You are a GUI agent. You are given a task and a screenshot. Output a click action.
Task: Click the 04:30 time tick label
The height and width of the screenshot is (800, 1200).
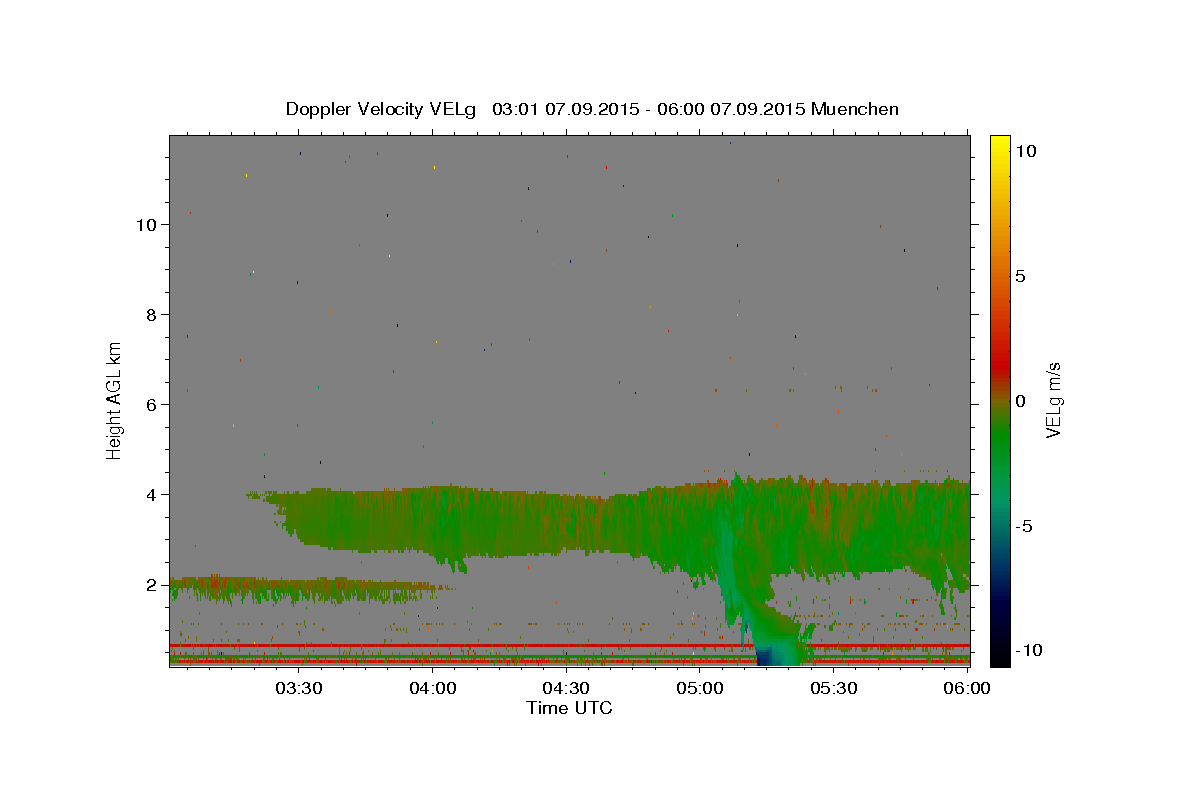coord(566,688)
